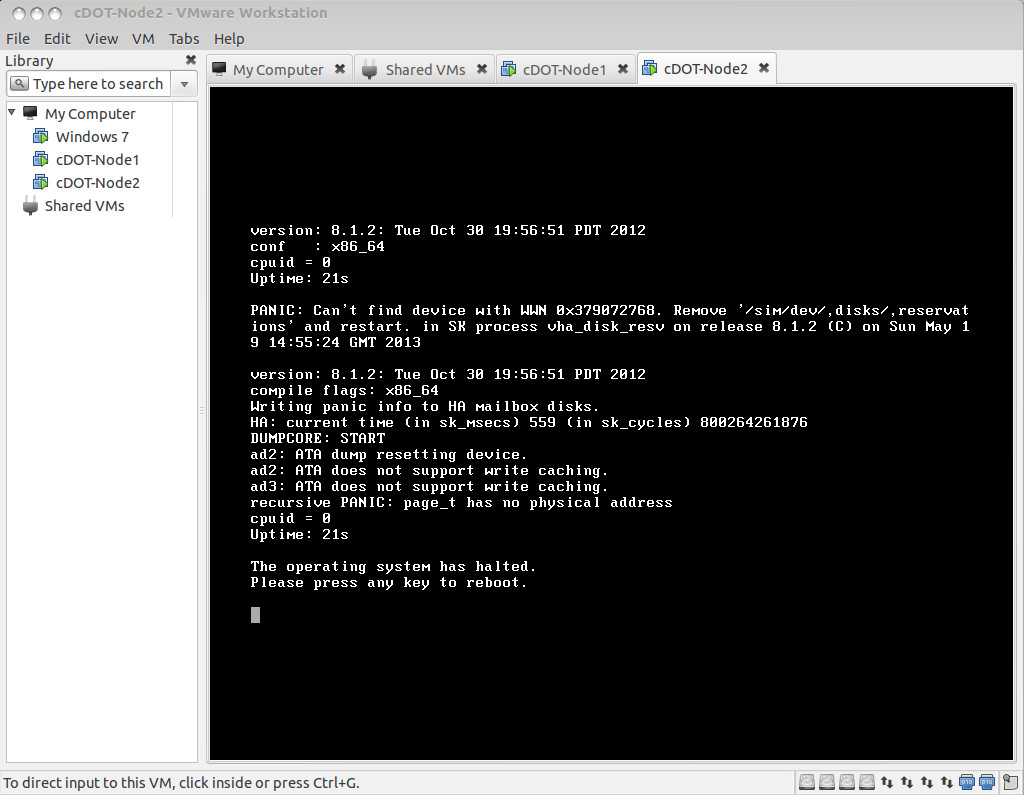The width and height of the screenshot is (1024, 795).
Task: Close the Shared VMs tab
Action: point(481,69)
